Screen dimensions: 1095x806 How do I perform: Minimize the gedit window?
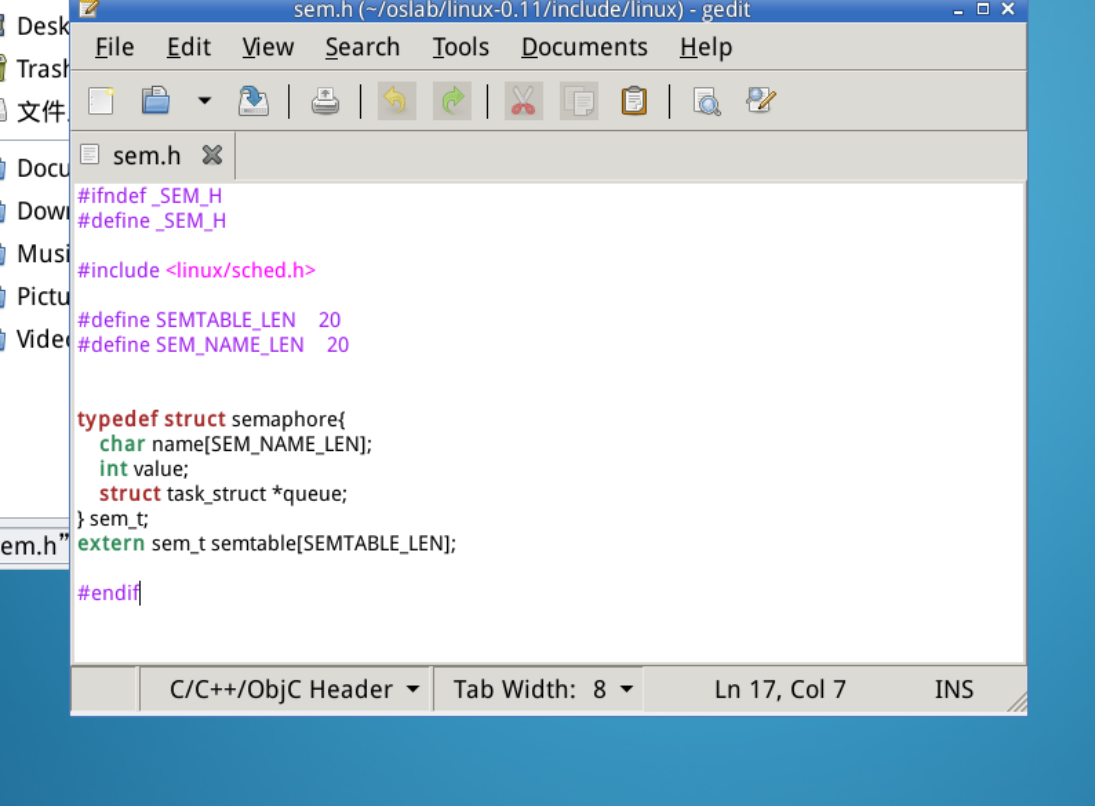(958, 10)
